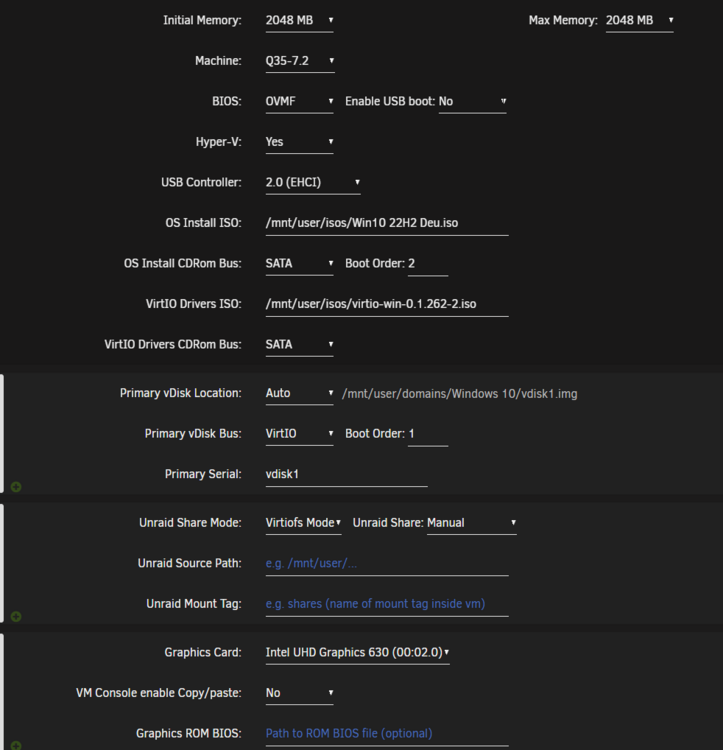This screenshot has width=723, height=750.
Task: Change the Primary vDisk Location dropdown
Action: (x=299, y=393)
